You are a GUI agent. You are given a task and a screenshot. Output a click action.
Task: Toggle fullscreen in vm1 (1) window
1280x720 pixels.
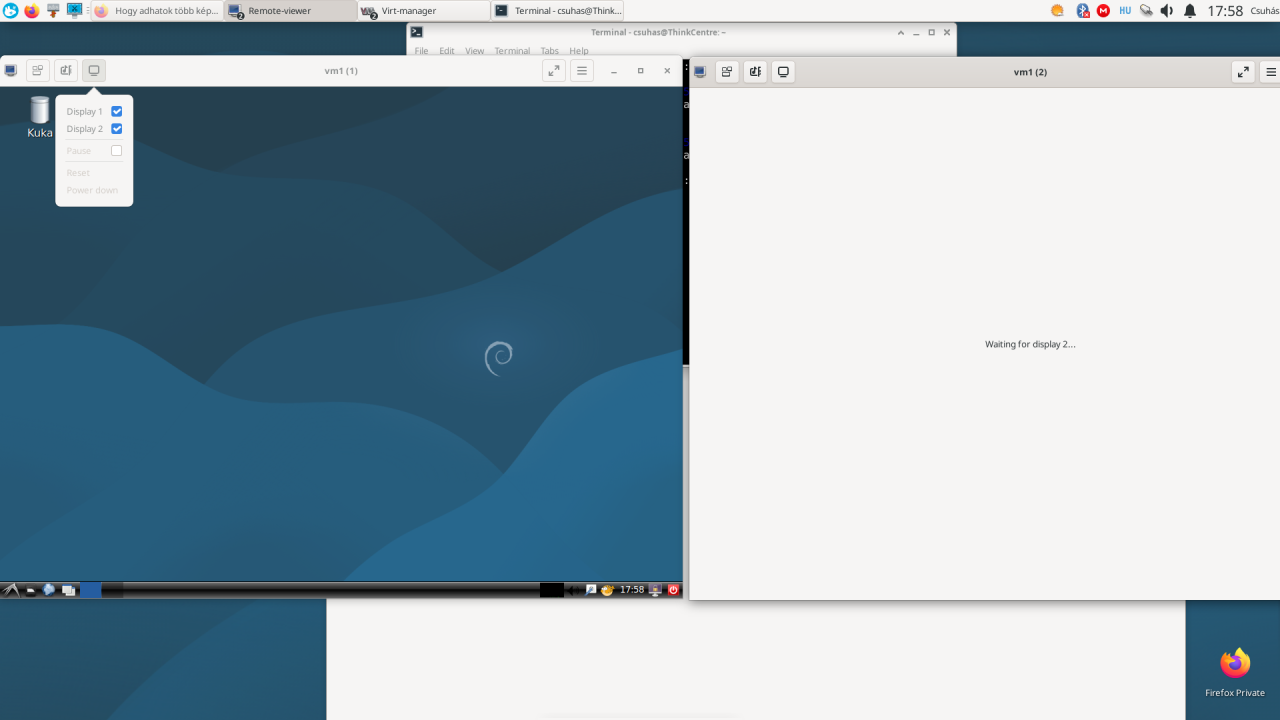click(554, 71)
